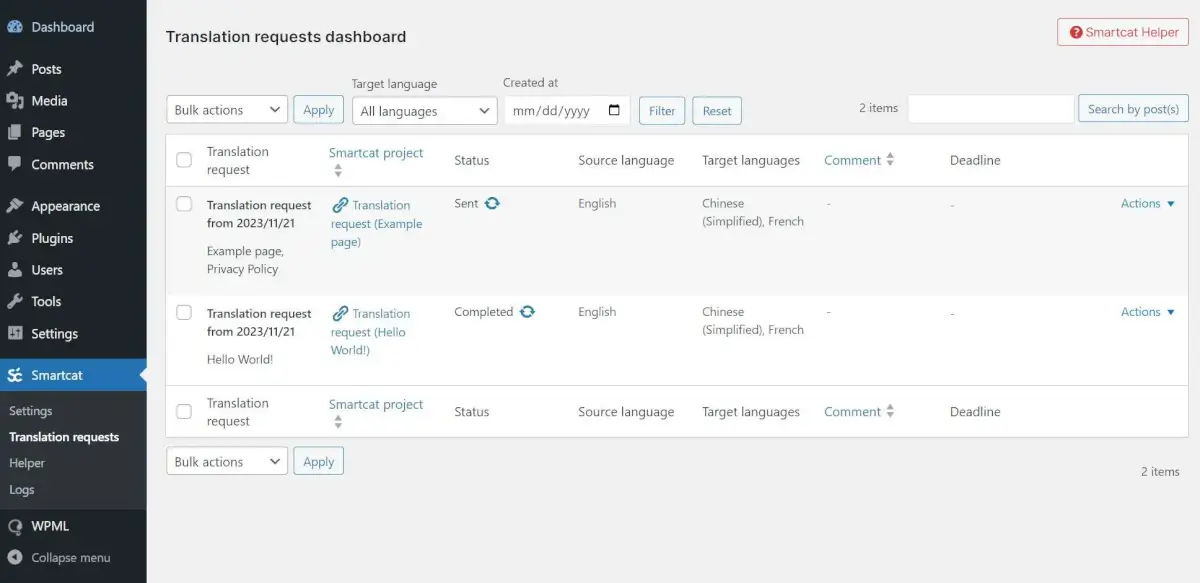Click the Plugins menu label
Screen dimensions: 1200x583
[x=52, y=238]
